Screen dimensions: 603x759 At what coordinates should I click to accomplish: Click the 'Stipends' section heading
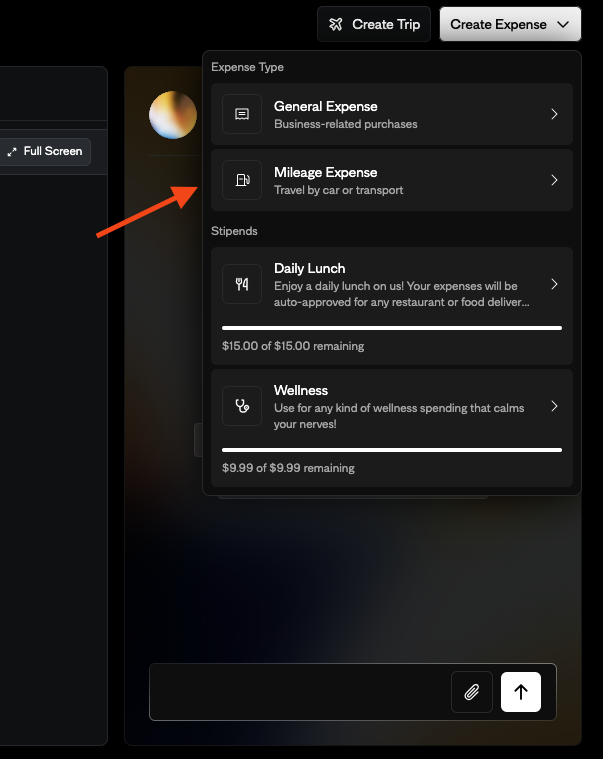click(234, 231)
